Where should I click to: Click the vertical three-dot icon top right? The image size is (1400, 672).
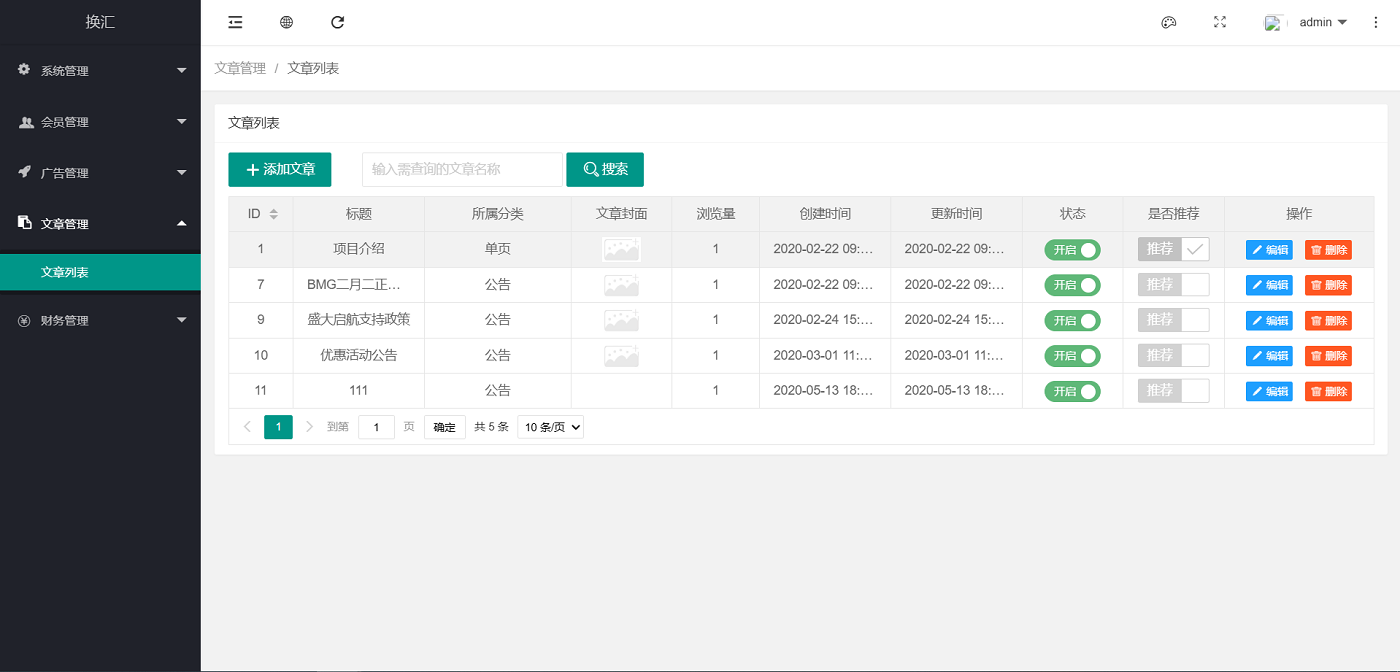click(x=1375, y=22)
